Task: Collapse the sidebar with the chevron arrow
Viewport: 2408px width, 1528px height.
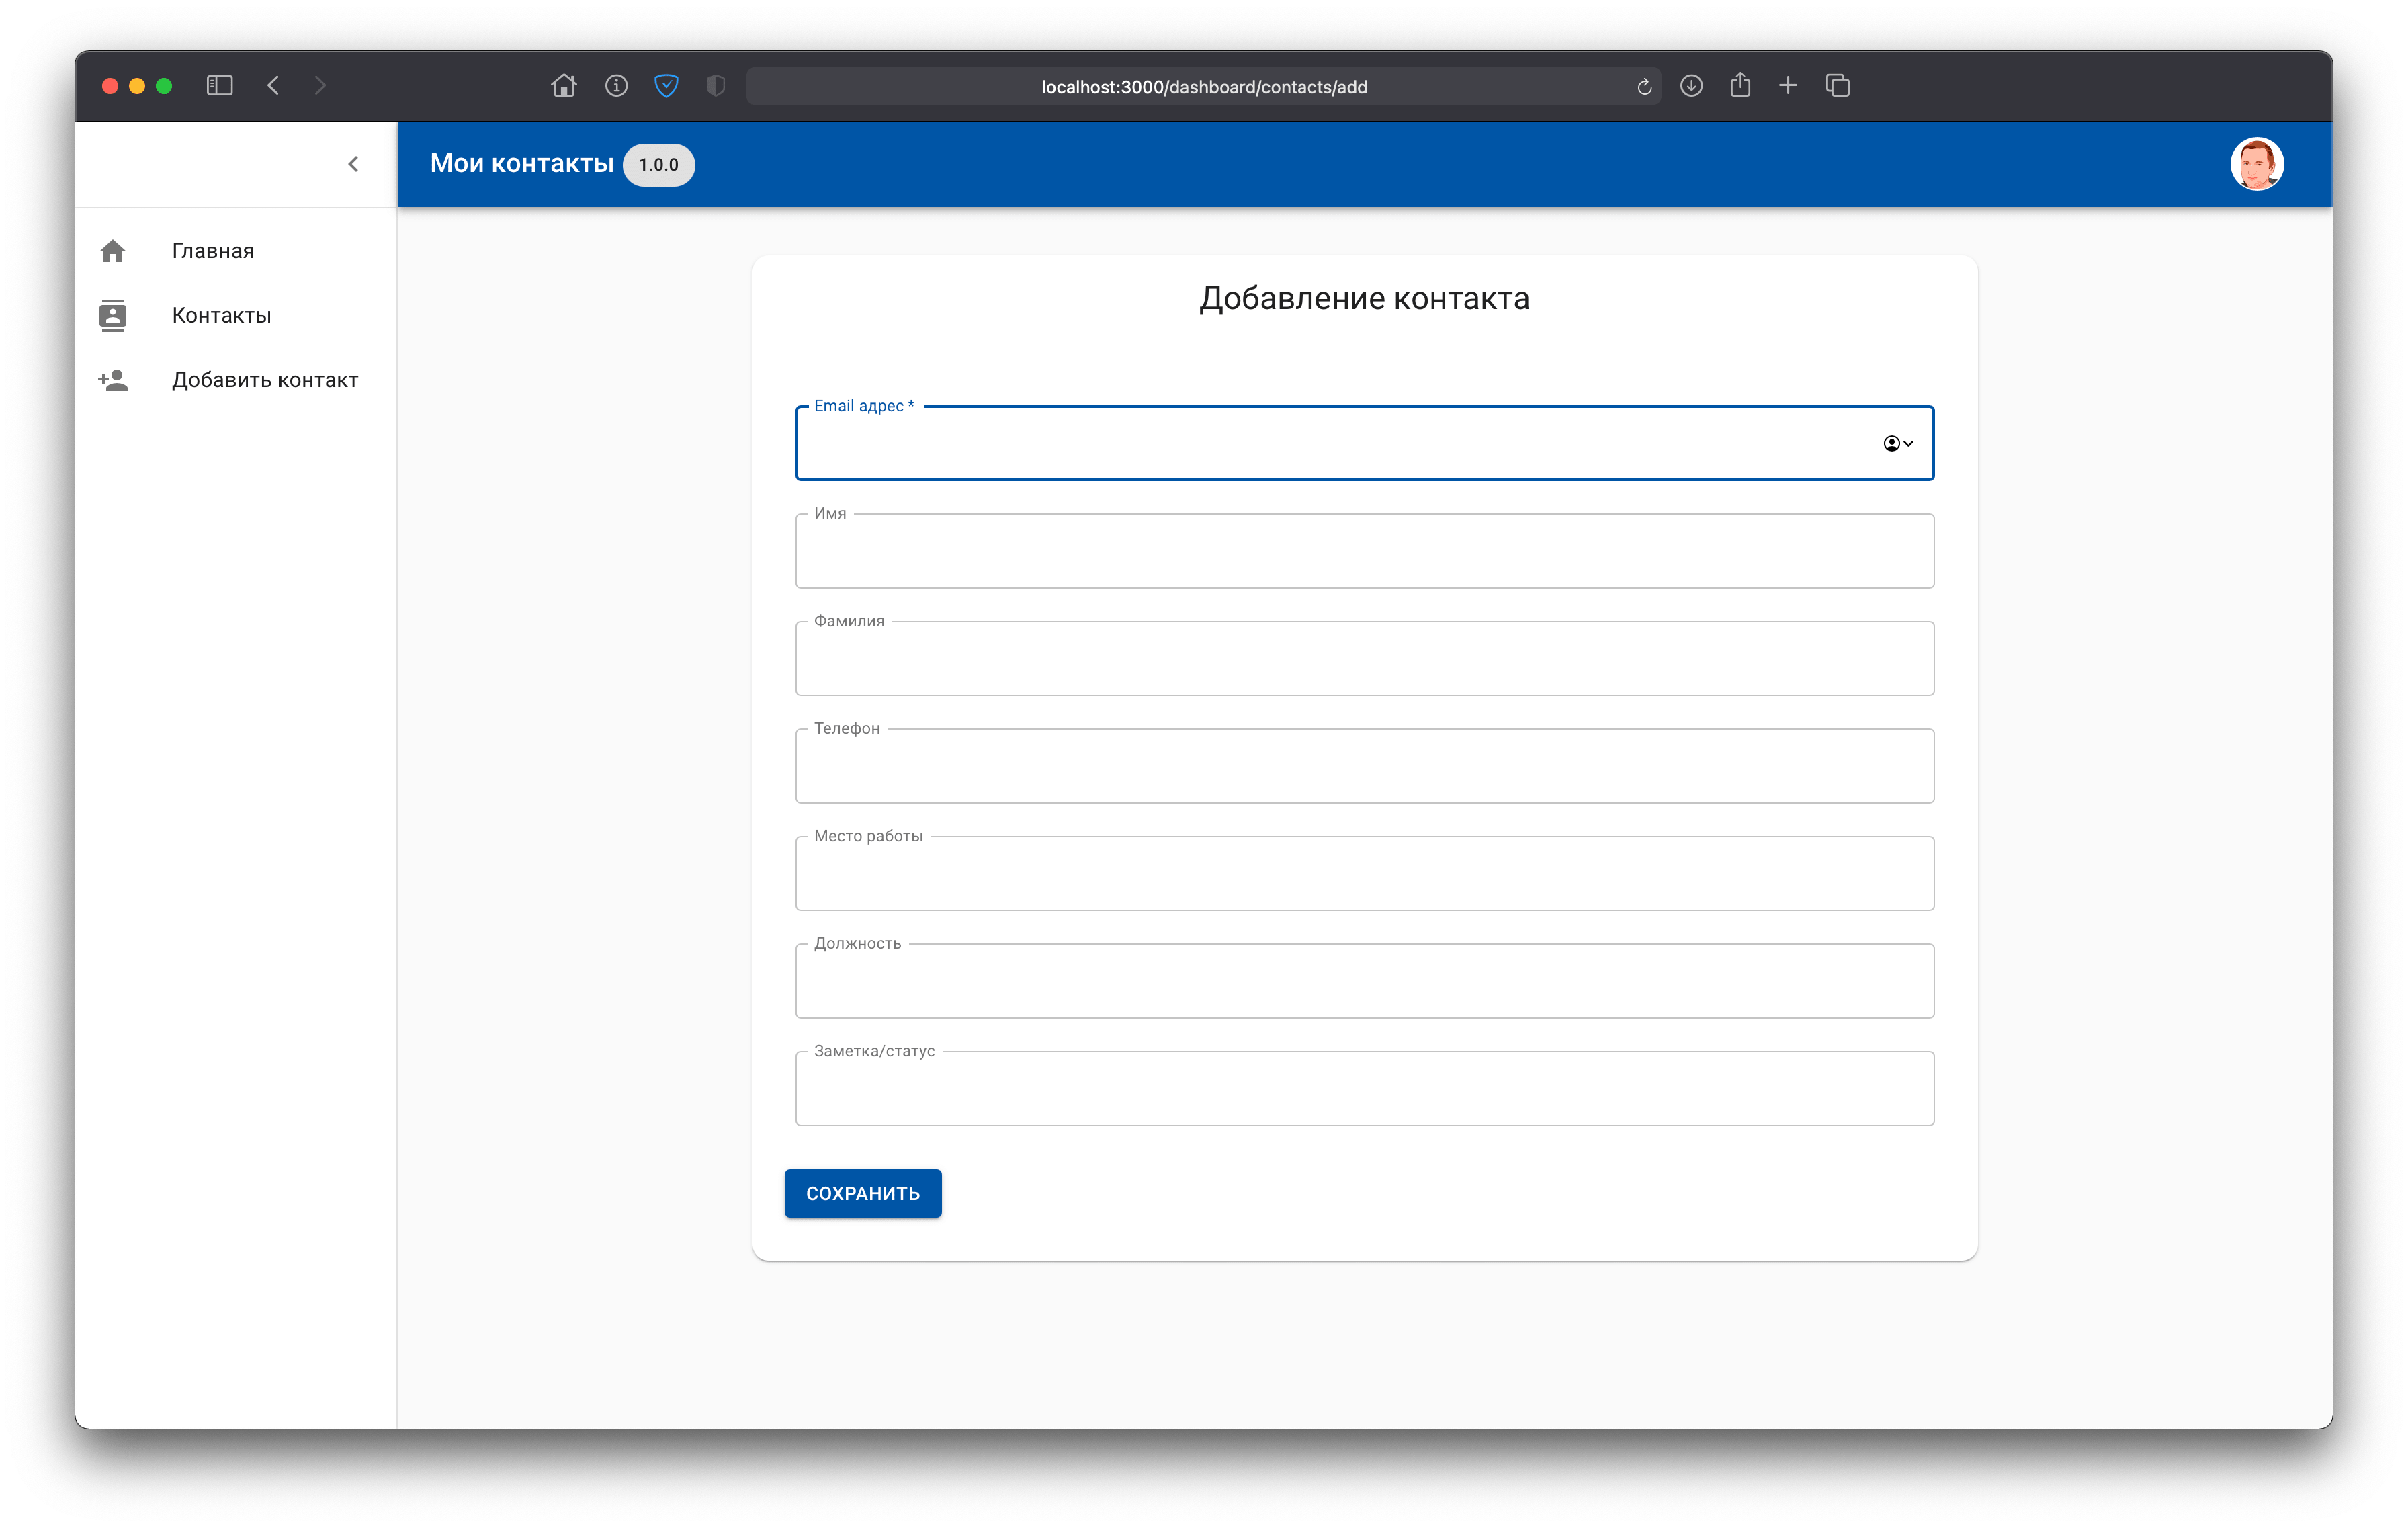Action: point(353,164)
